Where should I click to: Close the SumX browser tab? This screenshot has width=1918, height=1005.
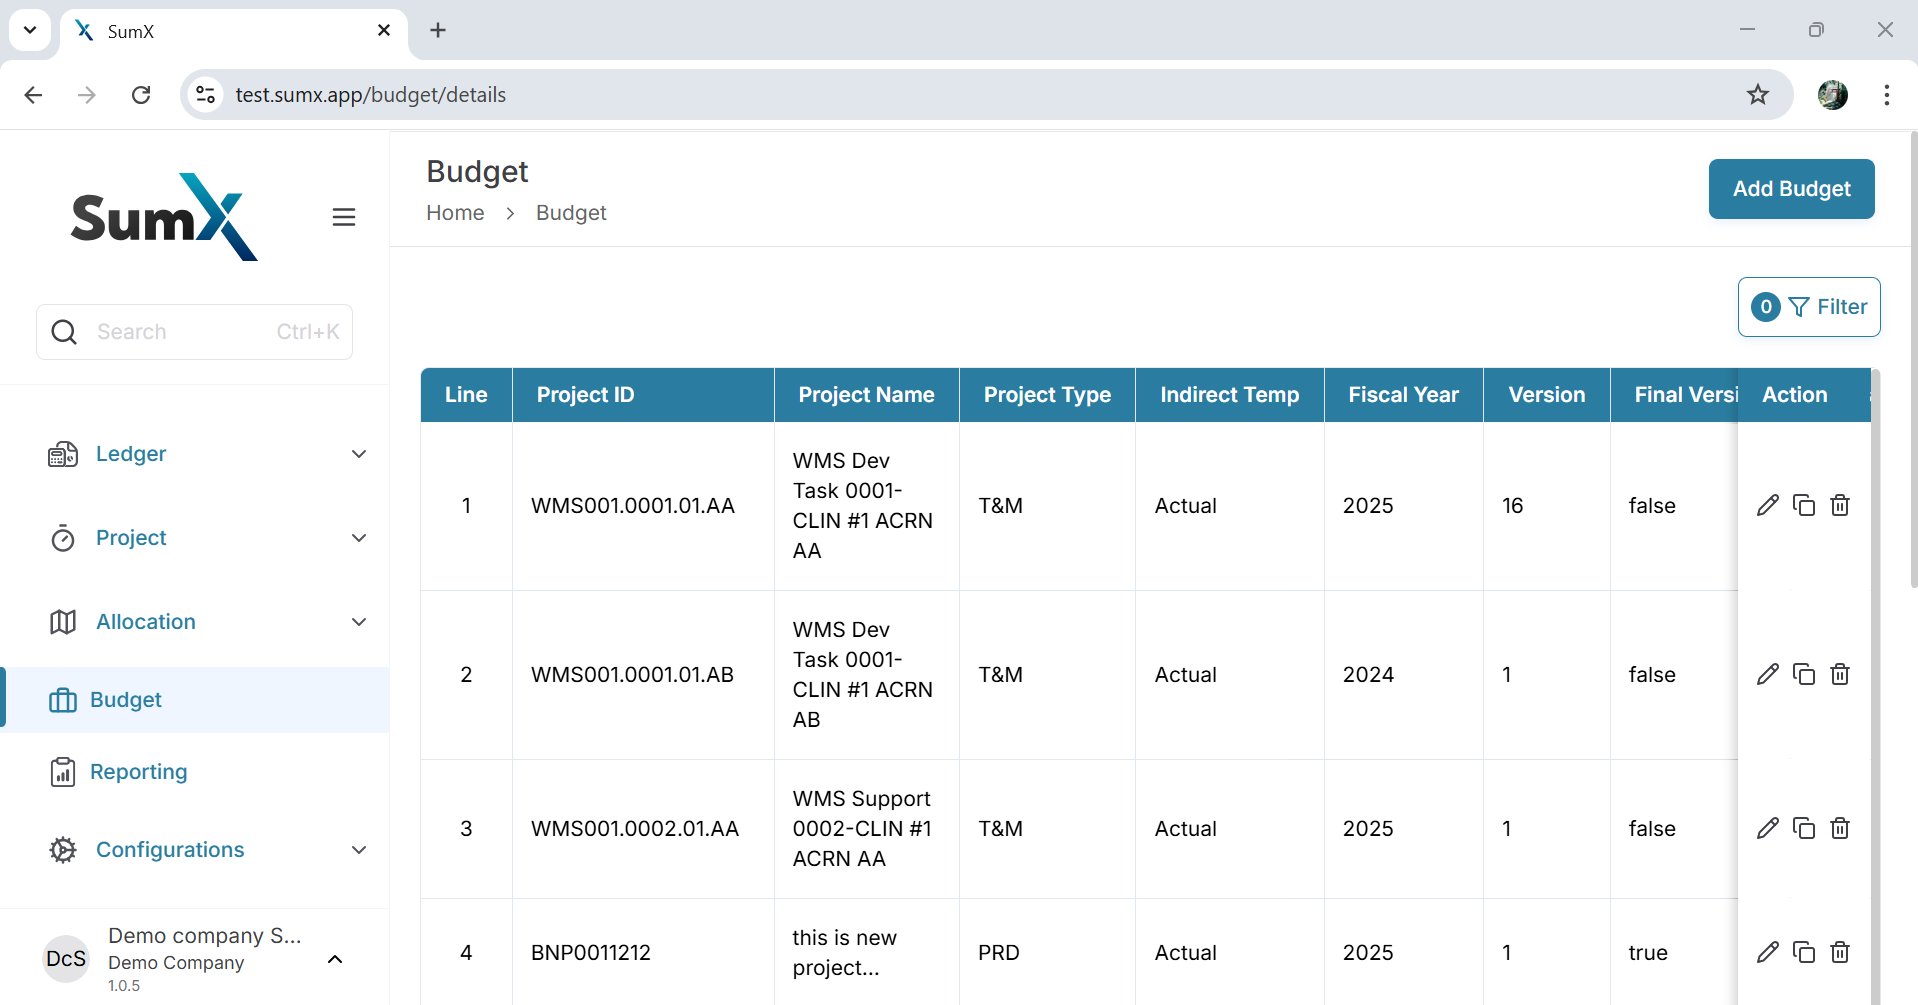coord(384,31)
